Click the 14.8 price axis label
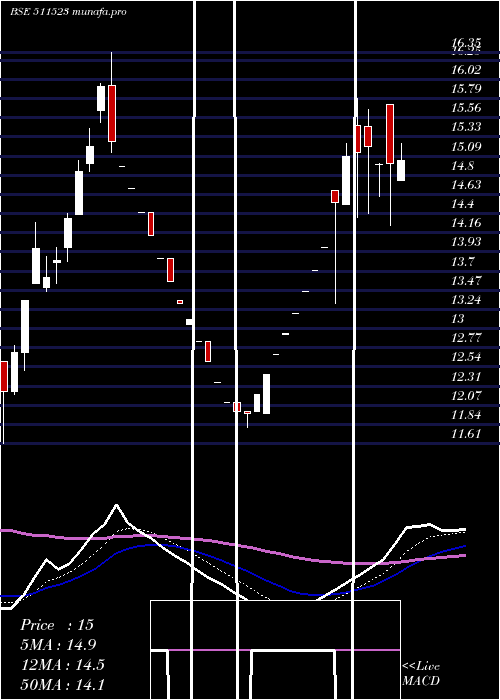Viewport: 500px width, 700px height. pyautogui.click(x=462, y=167)
